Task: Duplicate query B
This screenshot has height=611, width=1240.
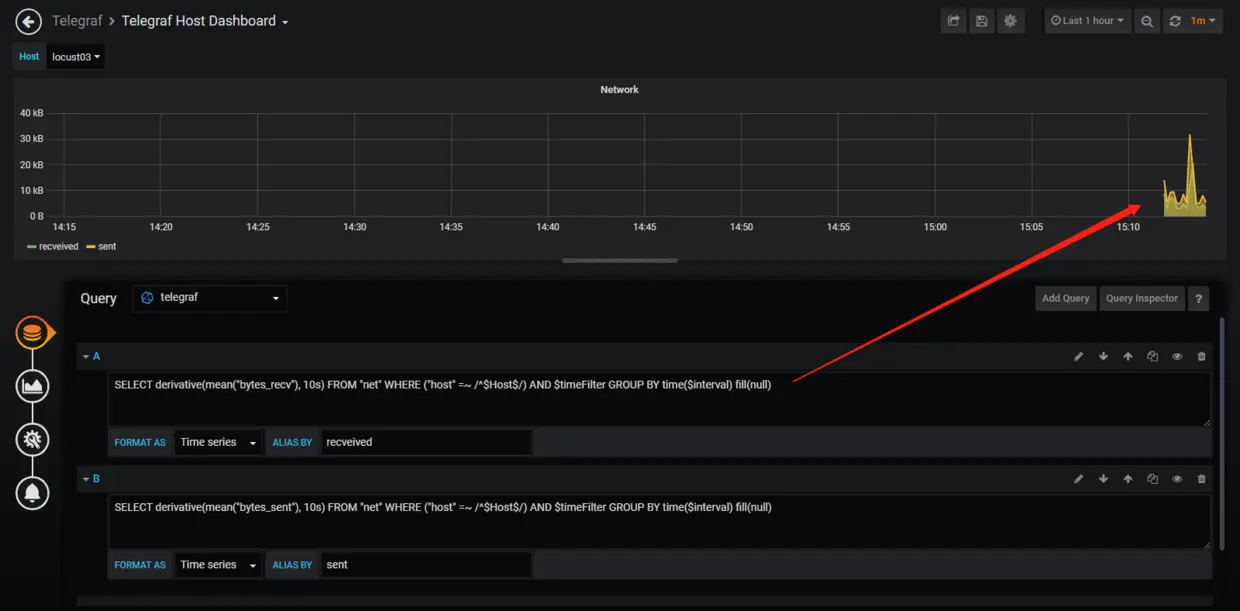Action: (x=1152, y=479)
